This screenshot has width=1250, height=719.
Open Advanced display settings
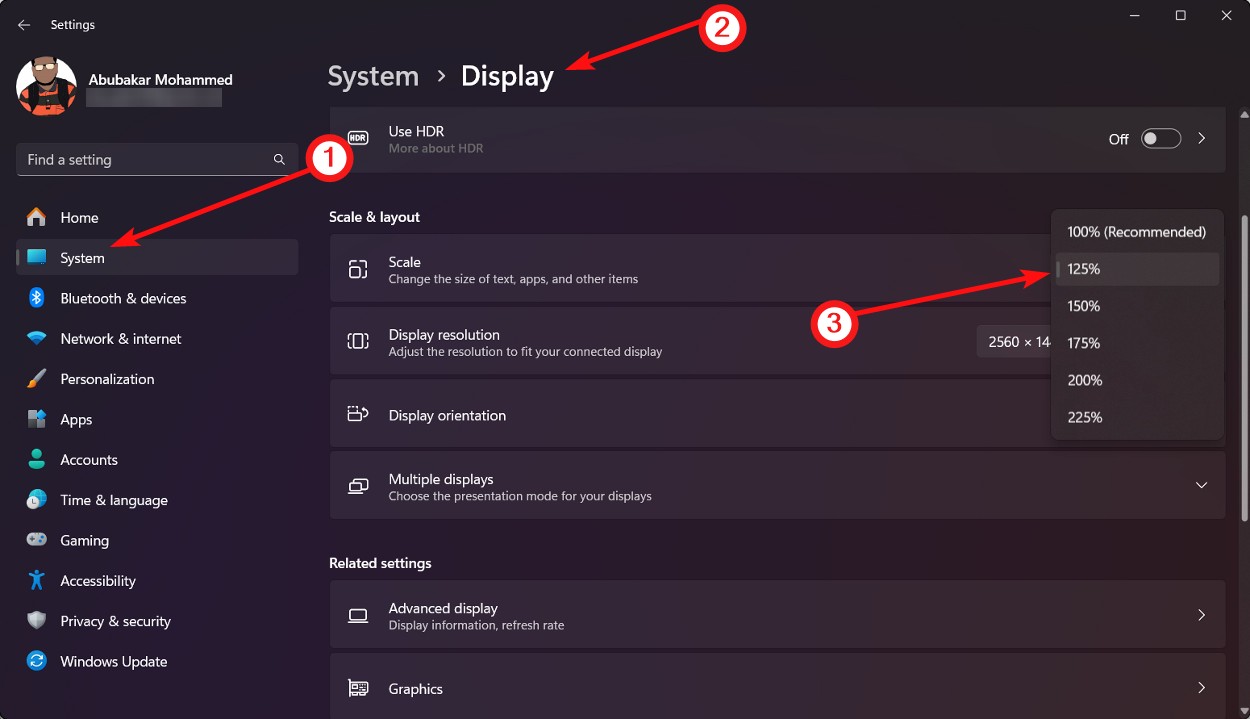click(x=778, y=614)
